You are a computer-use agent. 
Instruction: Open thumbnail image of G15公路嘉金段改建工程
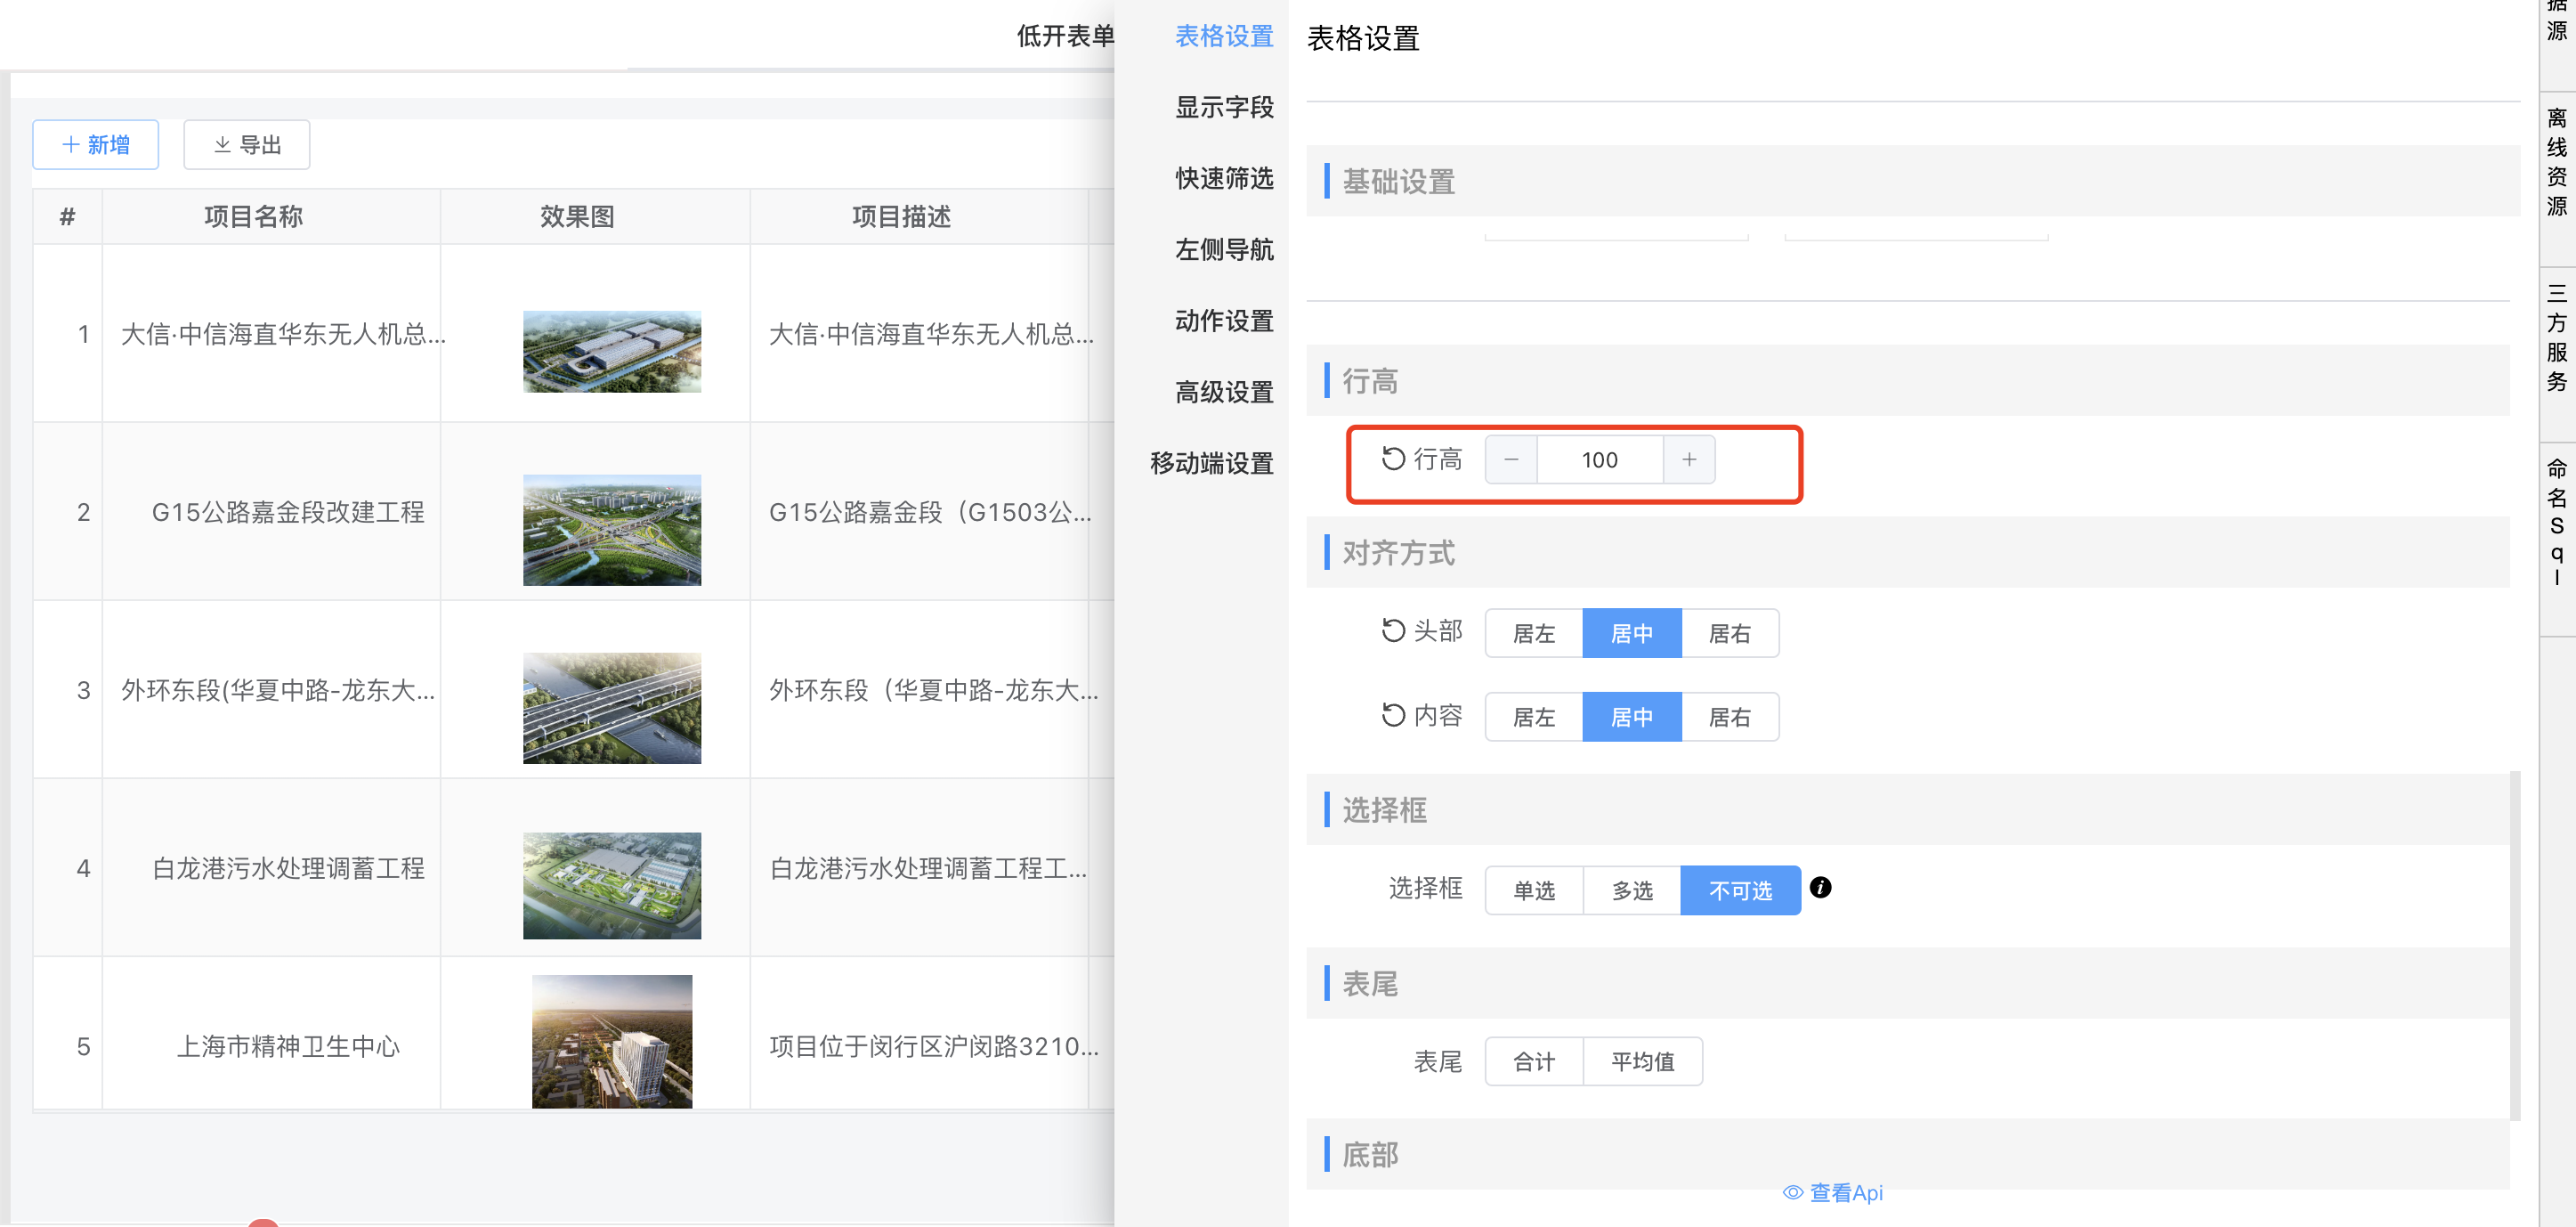coord(611,530)
